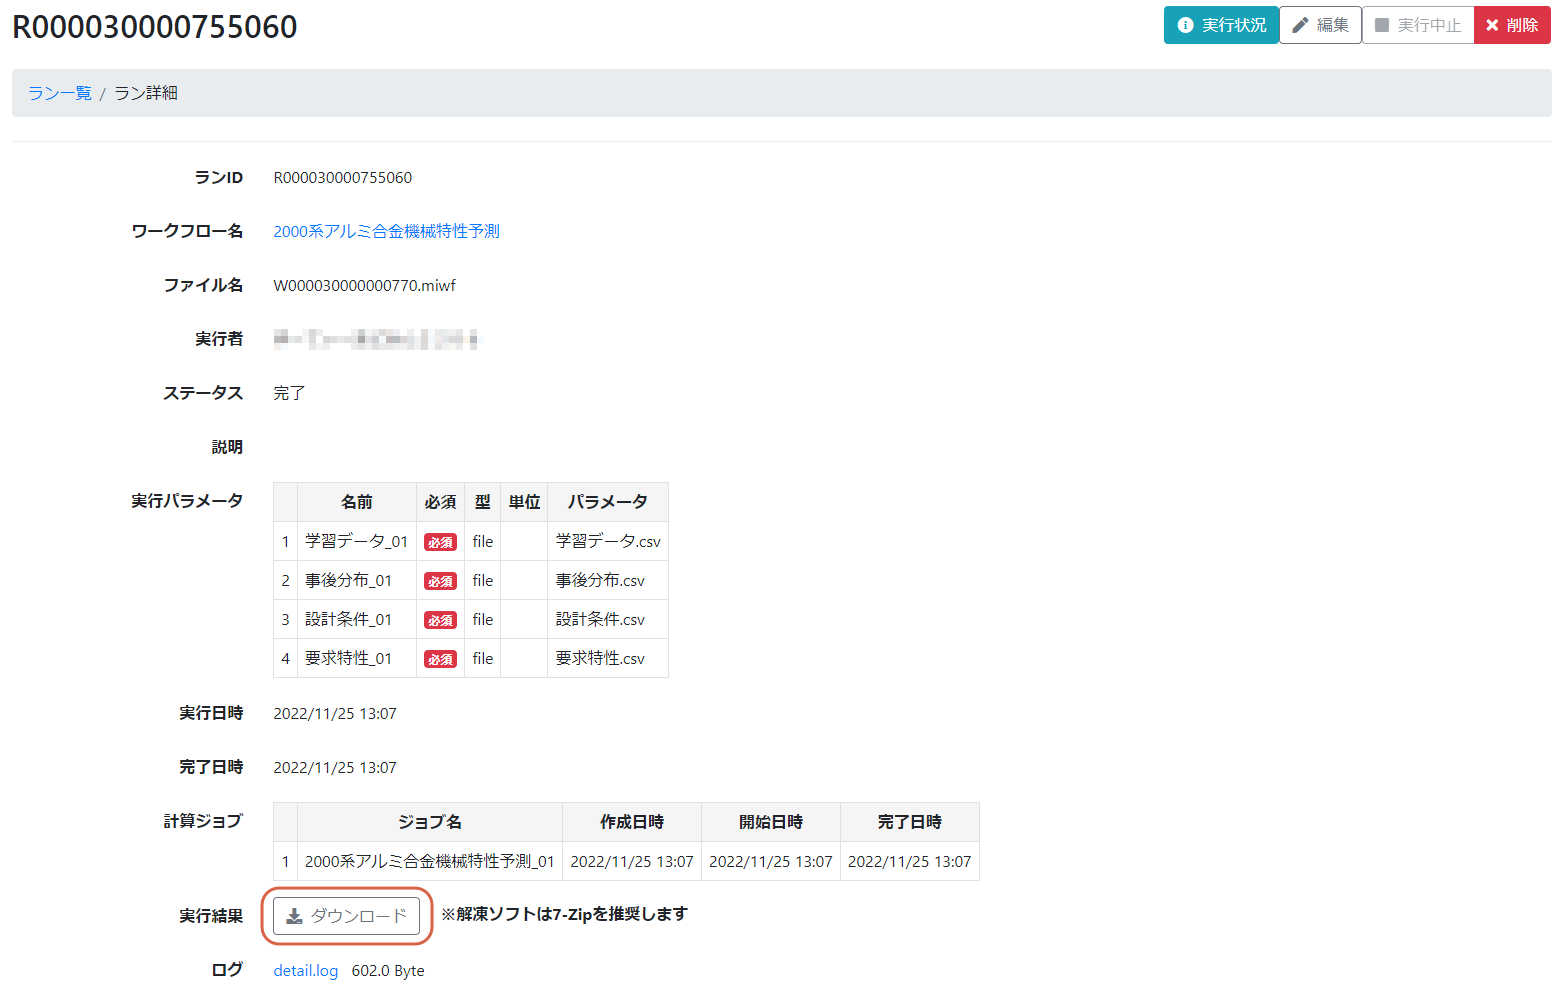Click the ジョブ名 column header
This screenshot has height=991, width=1568.
tap(430, 822)
